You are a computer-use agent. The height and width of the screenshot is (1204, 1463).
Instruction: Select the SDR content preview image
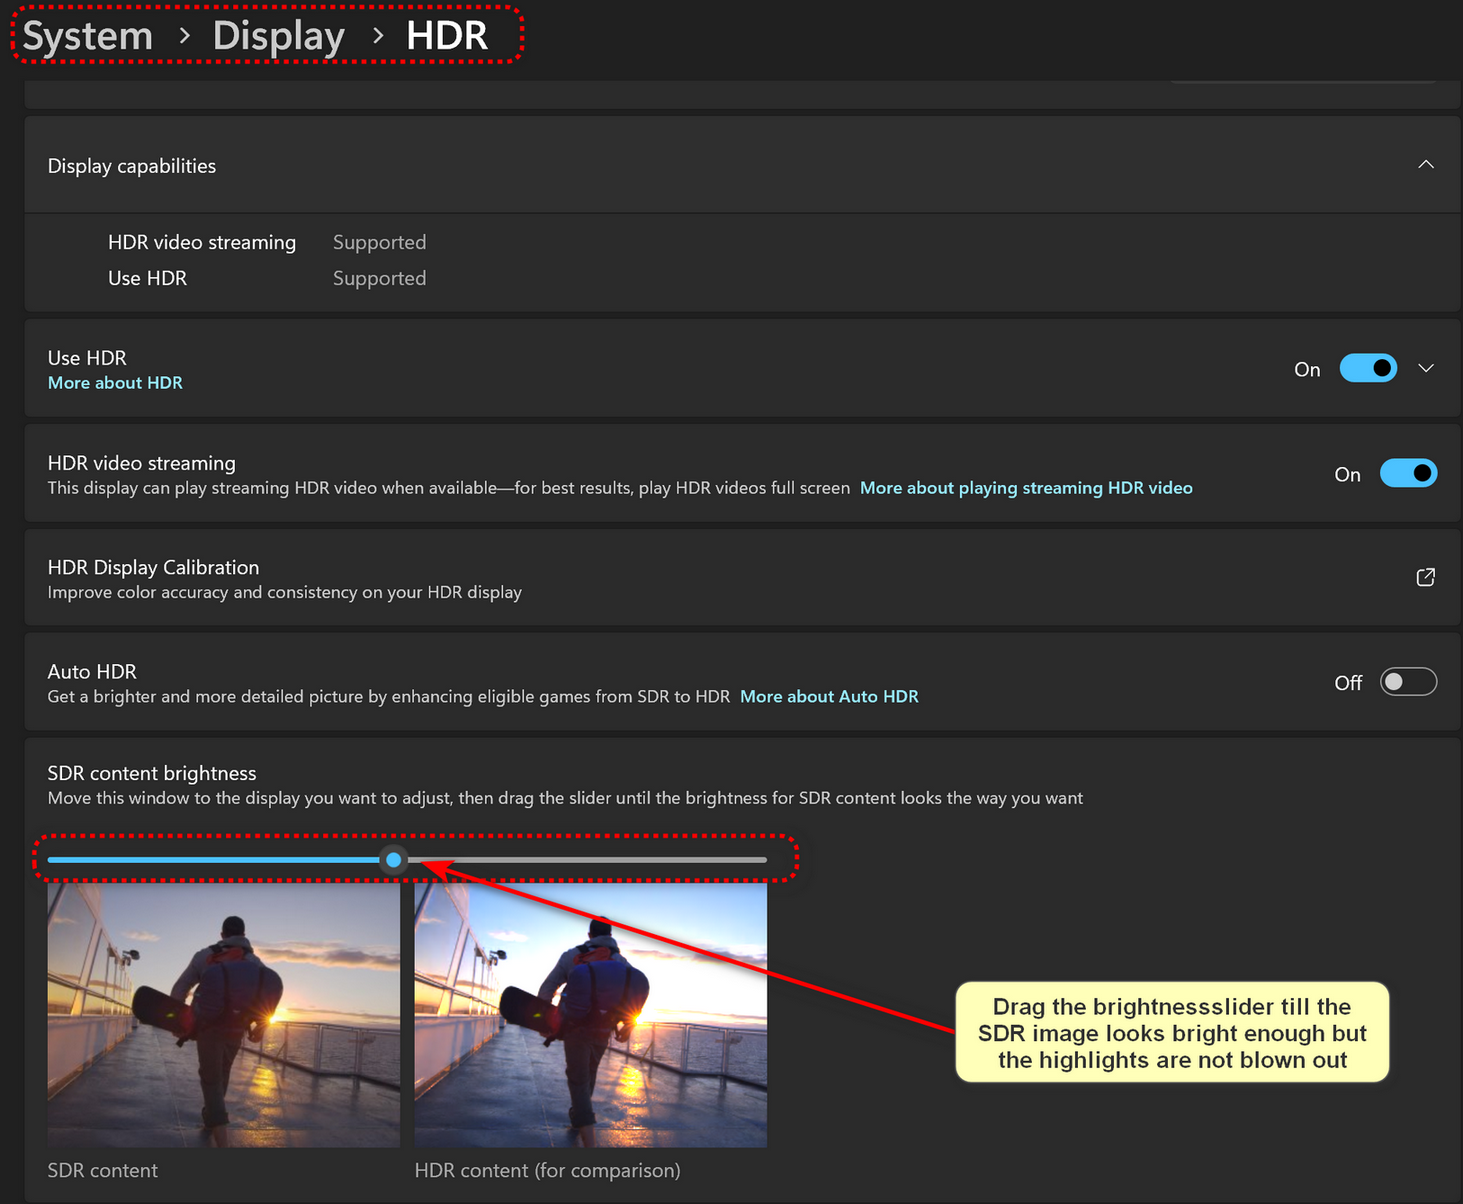223,1015
